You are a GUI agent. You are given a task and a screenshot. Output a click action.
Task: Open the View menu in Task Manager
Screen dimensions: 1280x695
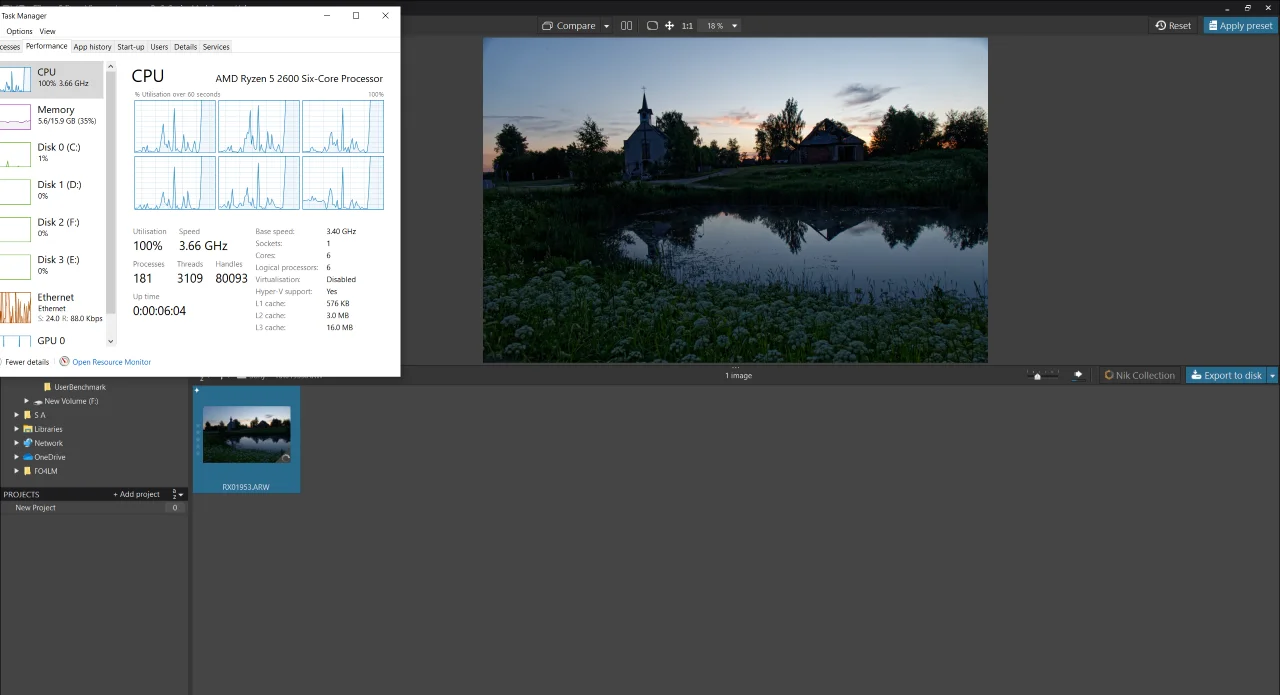coord(47,31)
